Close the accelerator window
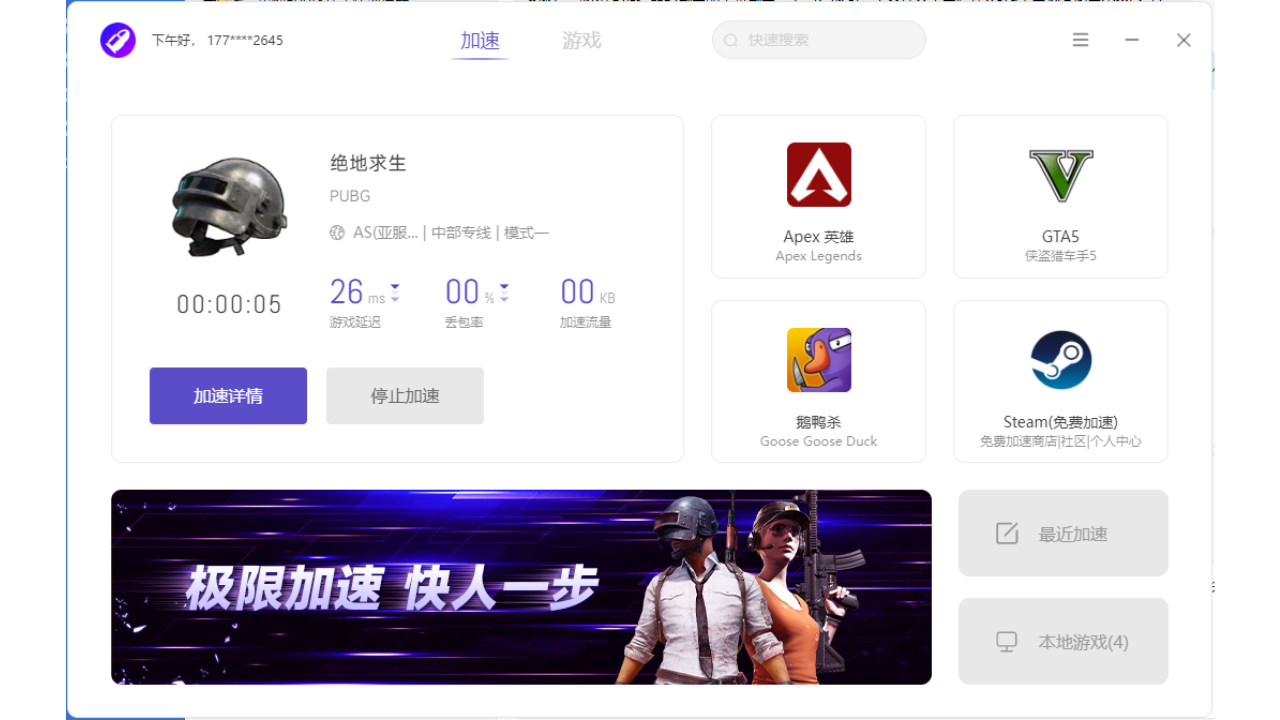Image resolution: width=1280 pixels, height=720 pixels. [x=1184, y=40]
